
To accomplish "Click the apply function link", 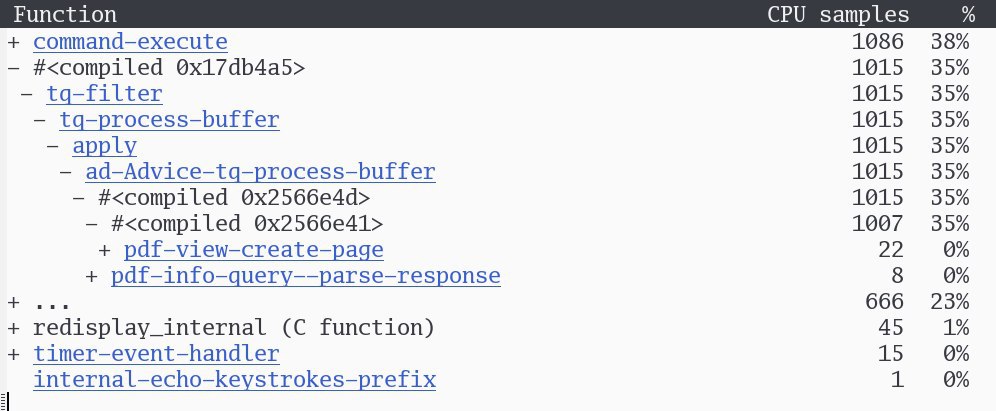I will click(105, 146).
